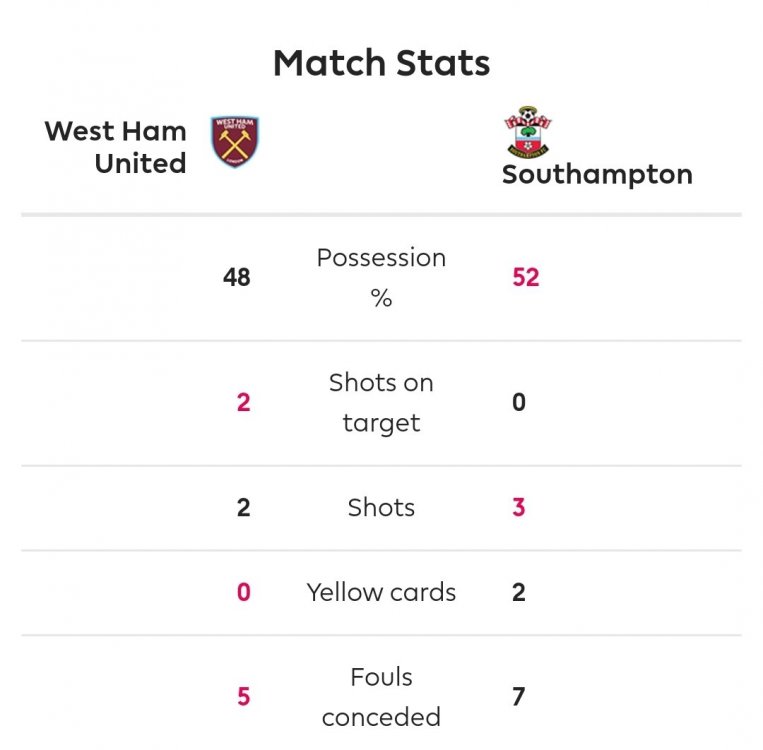This screenshot has height=750, width=763.
Task: Click the West Ham United crest icon
Action: [235, 142]
